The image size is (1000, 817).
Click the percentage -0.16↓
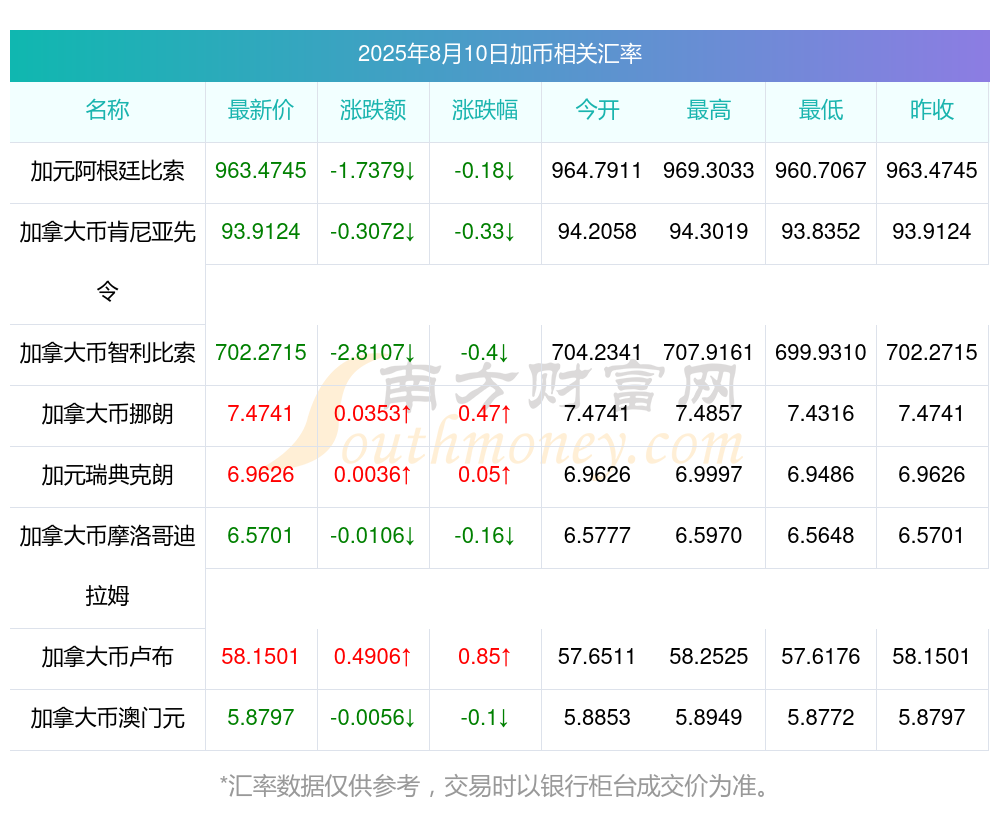tap(485, 536)
